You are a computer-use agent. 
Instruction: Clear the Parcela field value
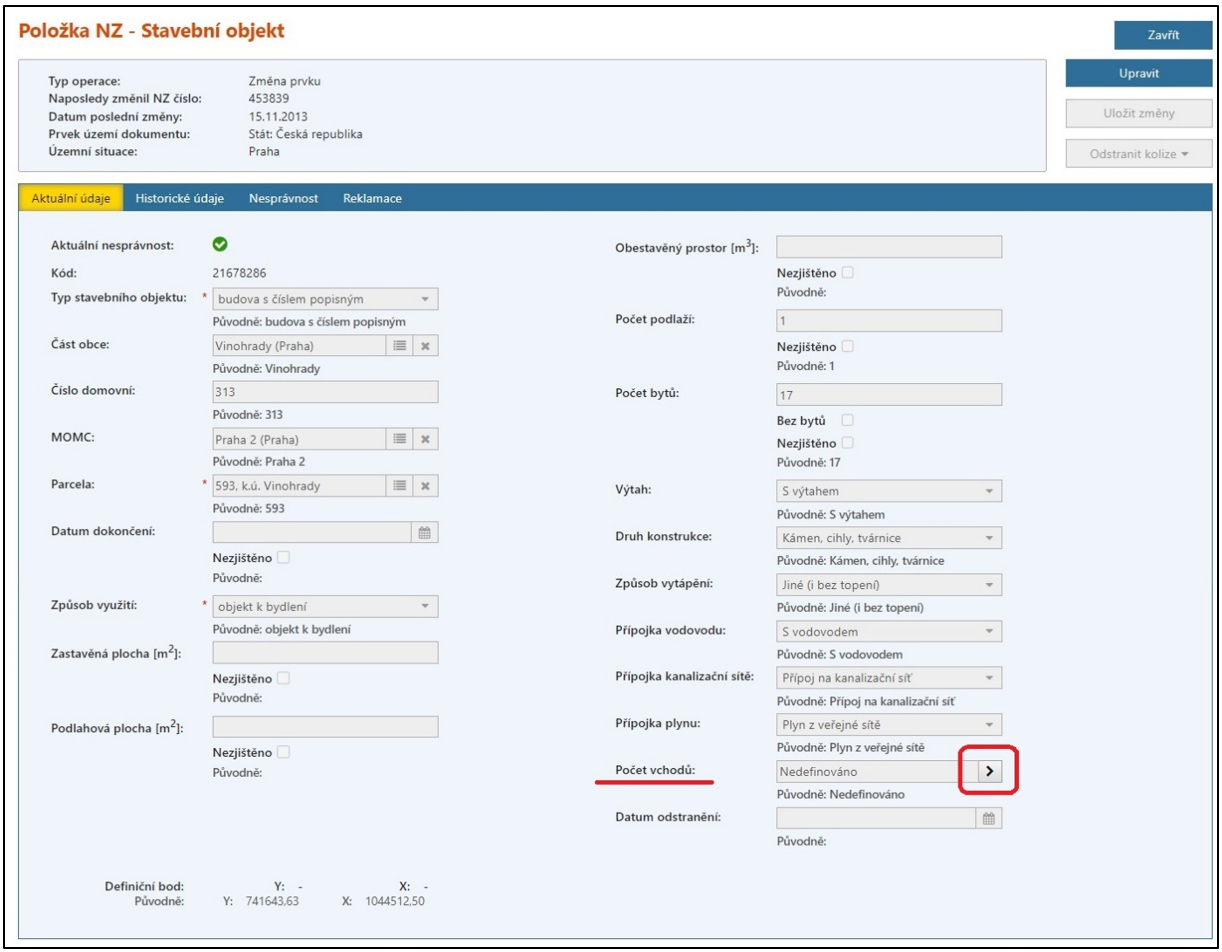click(x=425, y=486)
